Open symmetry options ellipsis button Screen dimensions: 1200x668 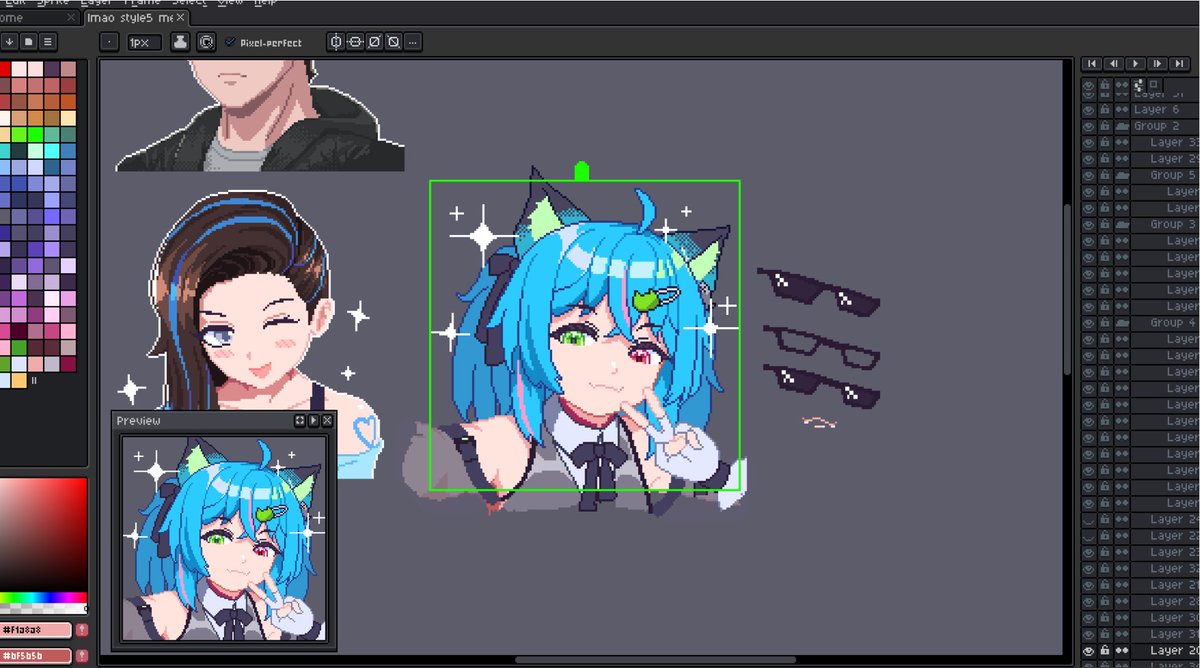(413, 42)
